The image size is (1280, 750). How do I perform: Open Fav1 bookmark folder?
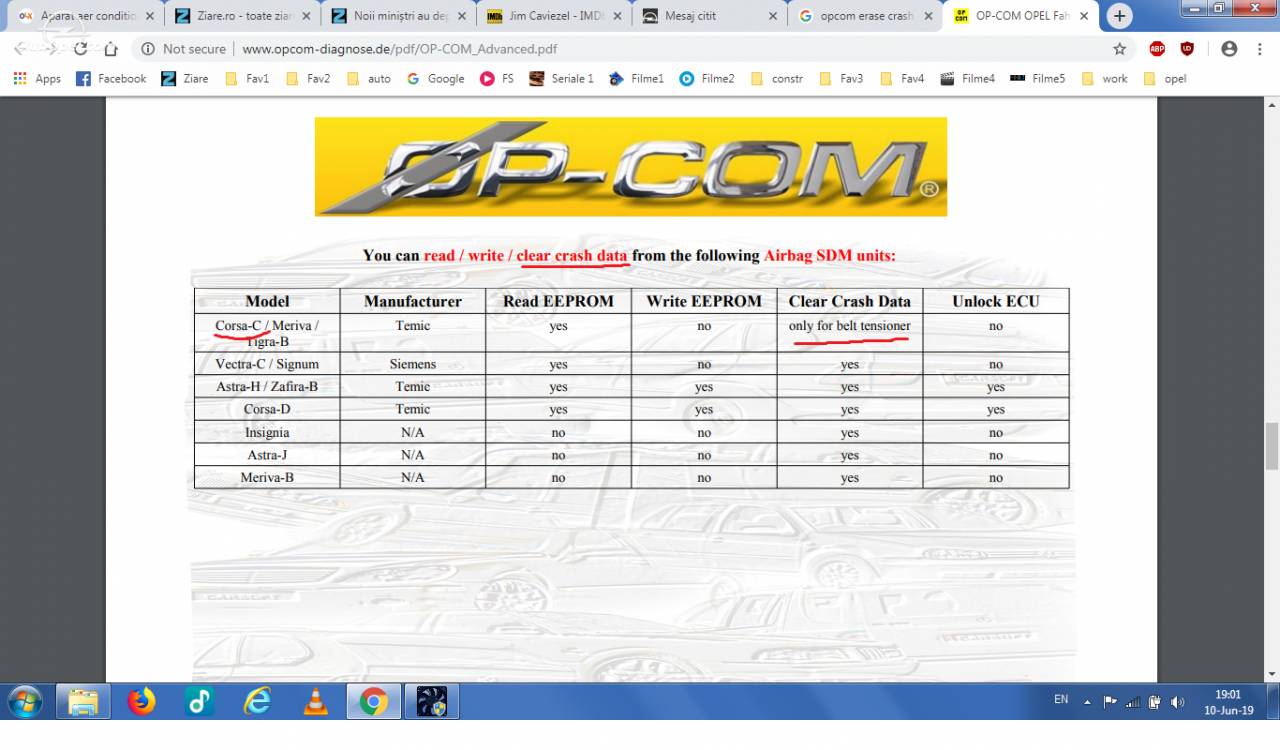[247, 79]
